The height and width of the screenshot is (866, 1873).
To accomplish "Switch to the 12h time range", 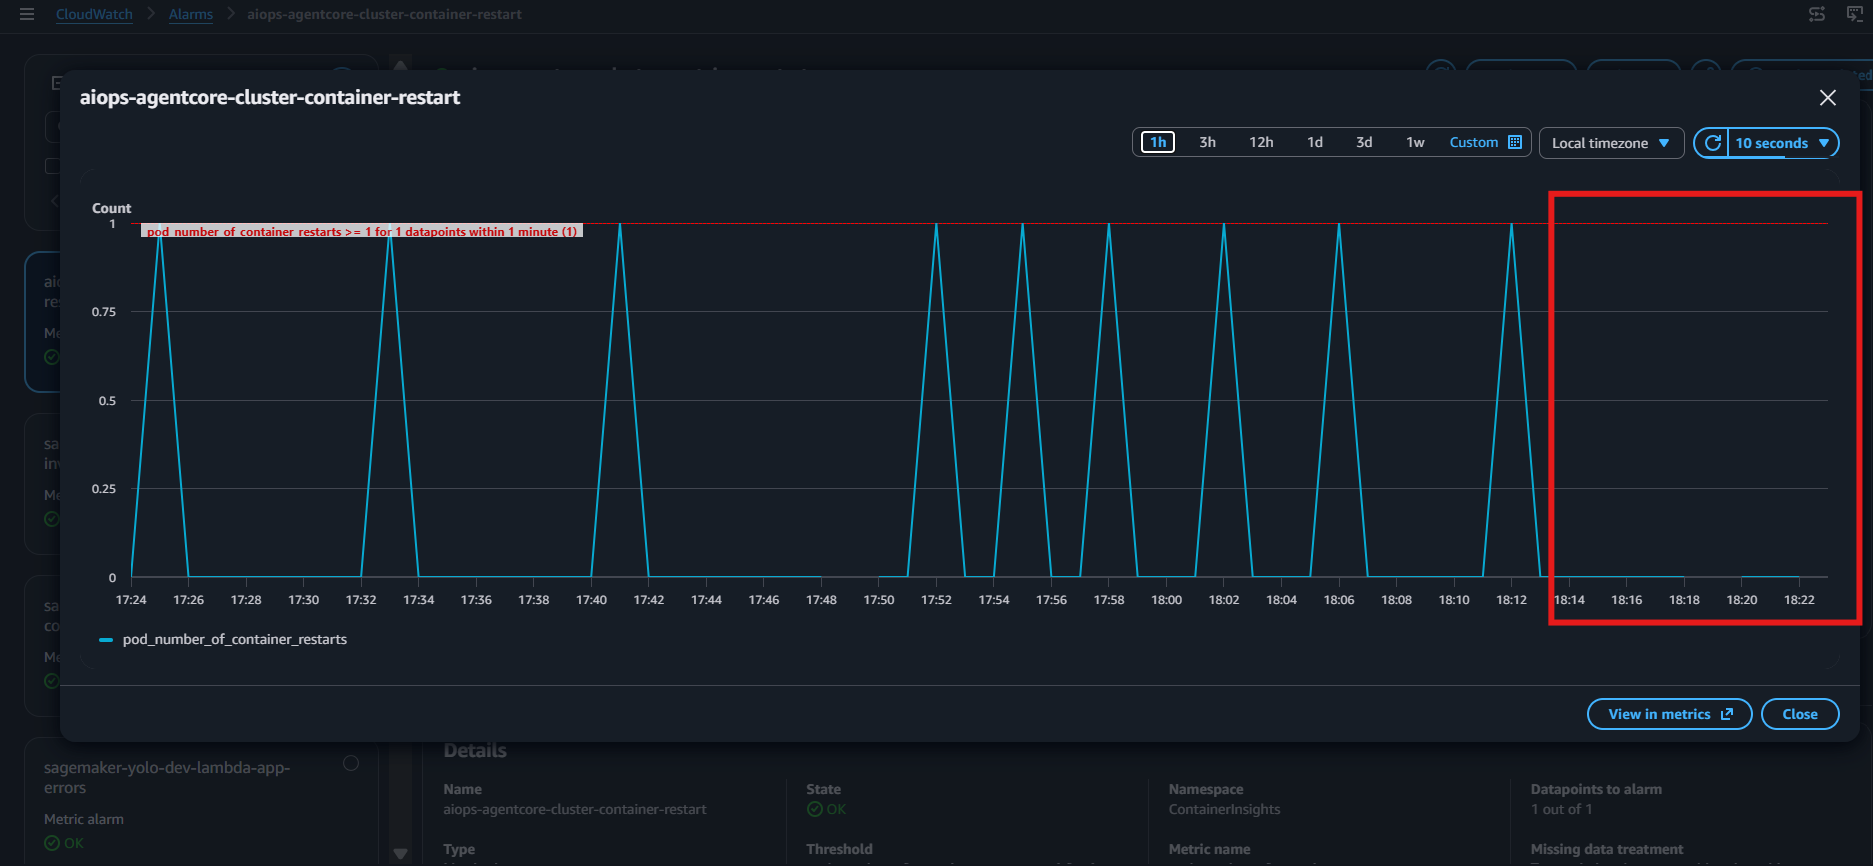I will (x=1261, y=142).
